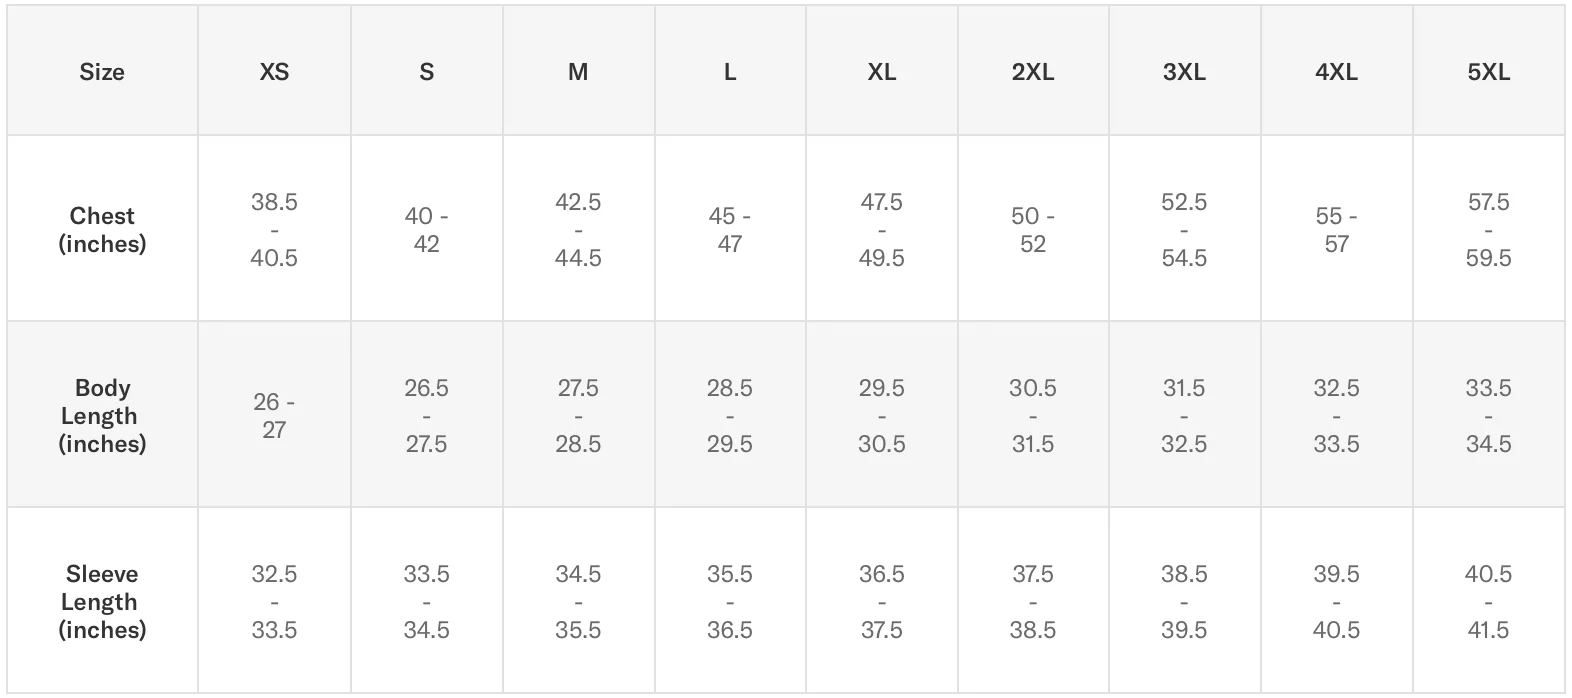Select the L size column header

point(730,72)
